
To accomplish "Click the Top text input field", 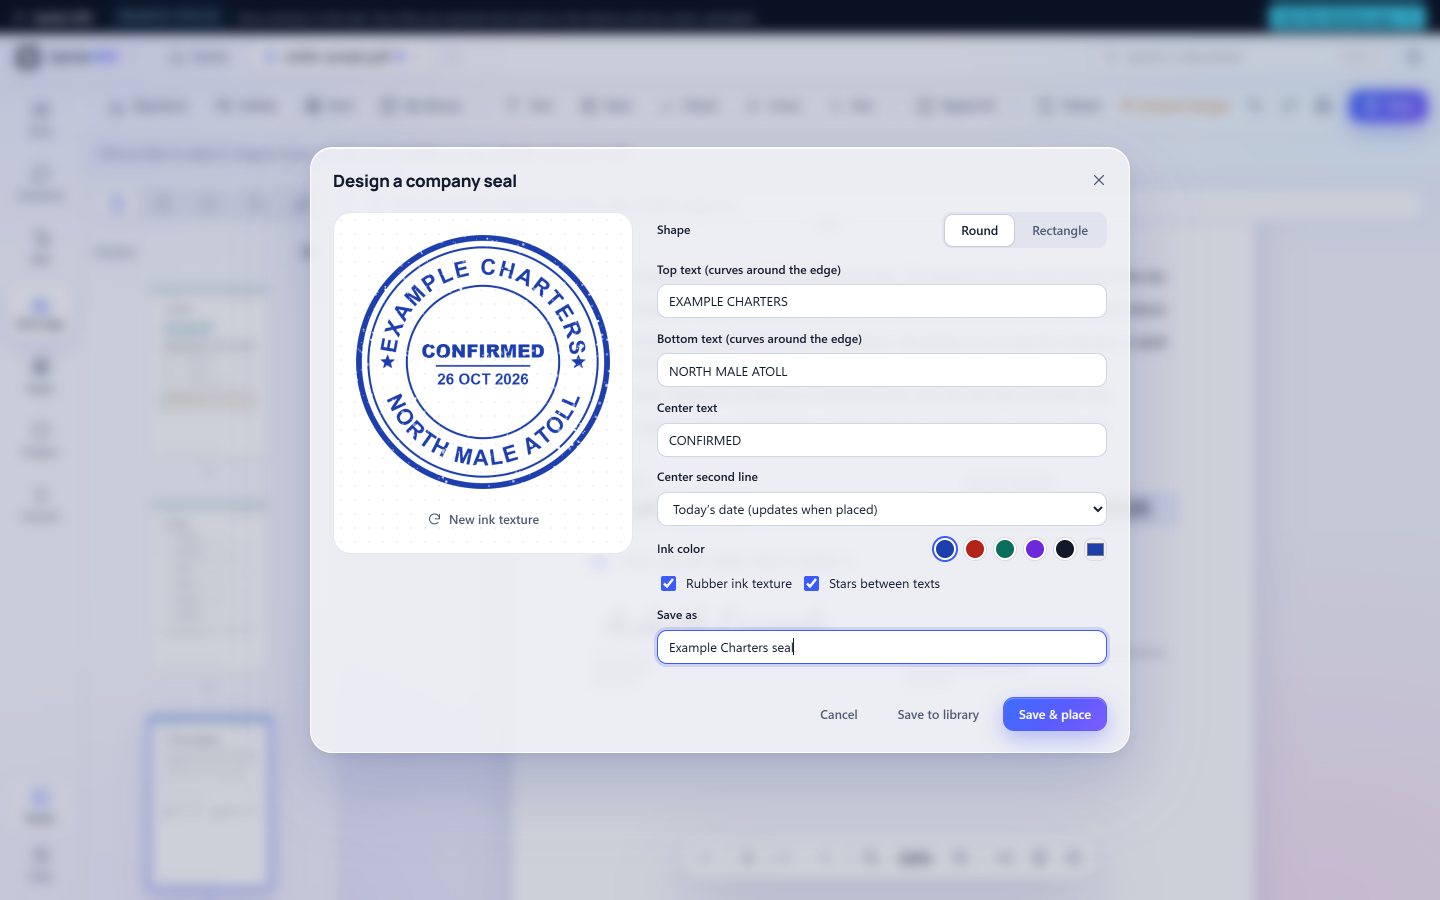I will tap(881, 301).
